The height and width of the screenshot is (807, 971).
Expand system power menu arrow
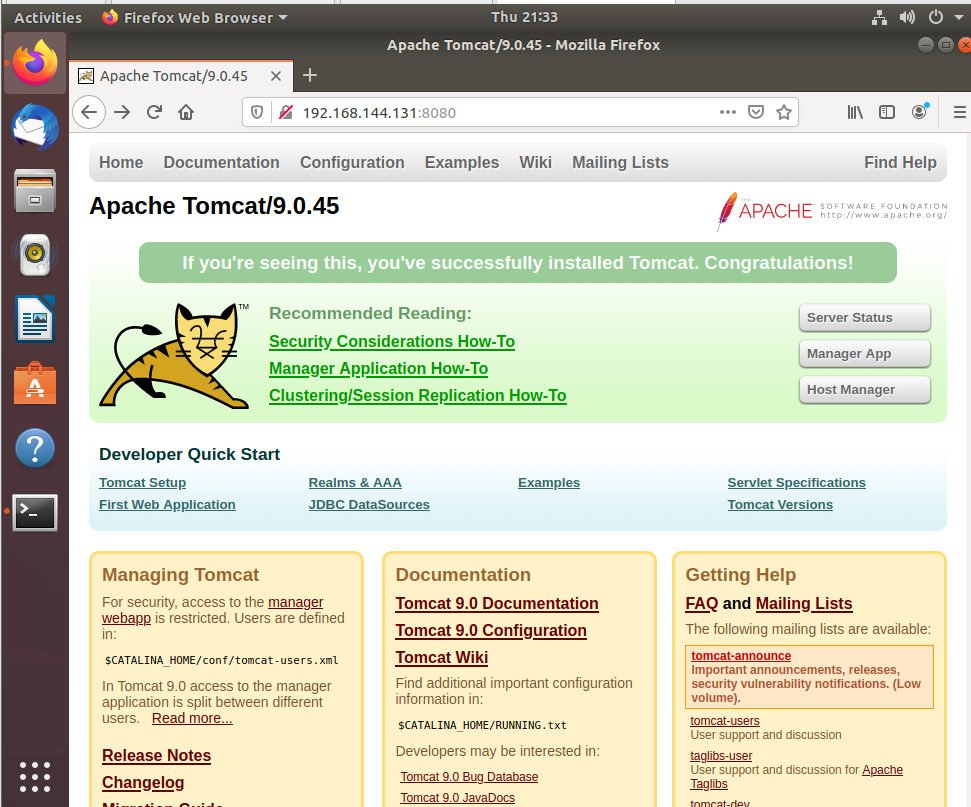tap(959, 17)
